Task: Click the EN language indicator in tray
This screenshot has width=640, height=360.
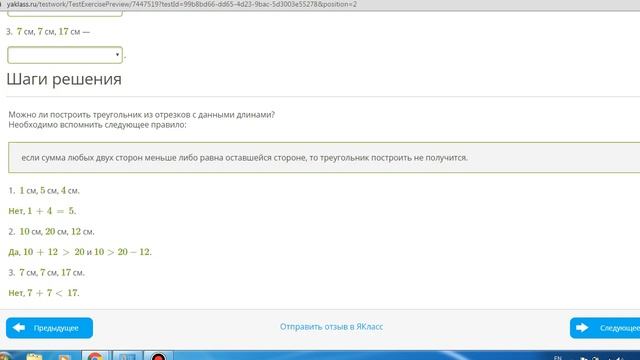Action: click(x=558, y=358)
